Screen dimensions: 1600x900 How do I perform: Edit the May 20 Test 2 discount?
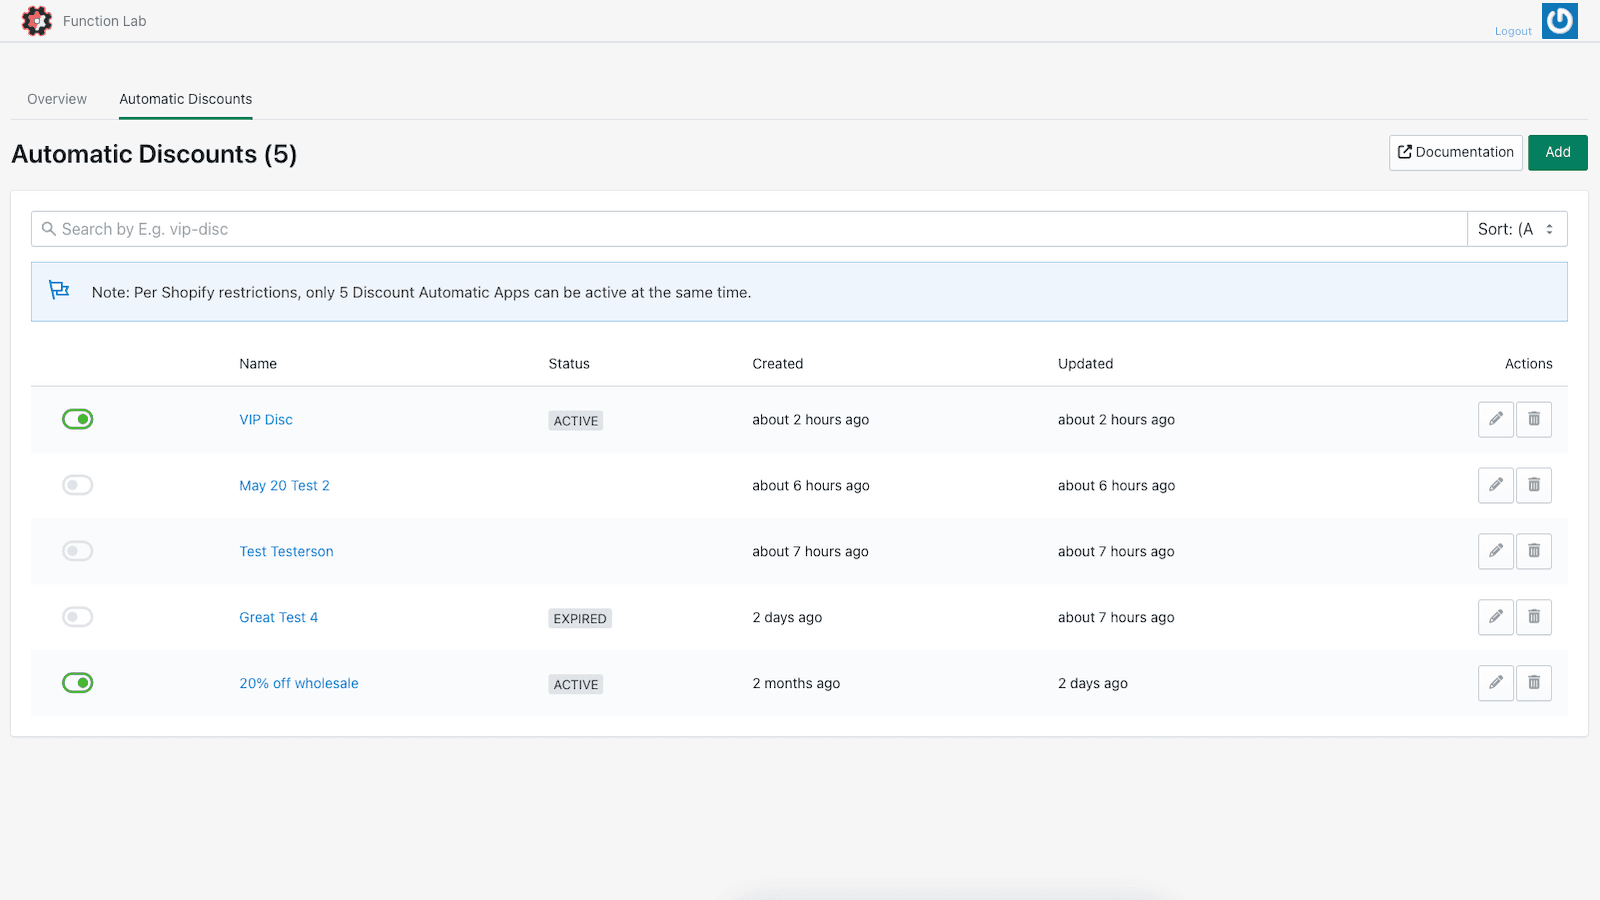[1495, 486]
